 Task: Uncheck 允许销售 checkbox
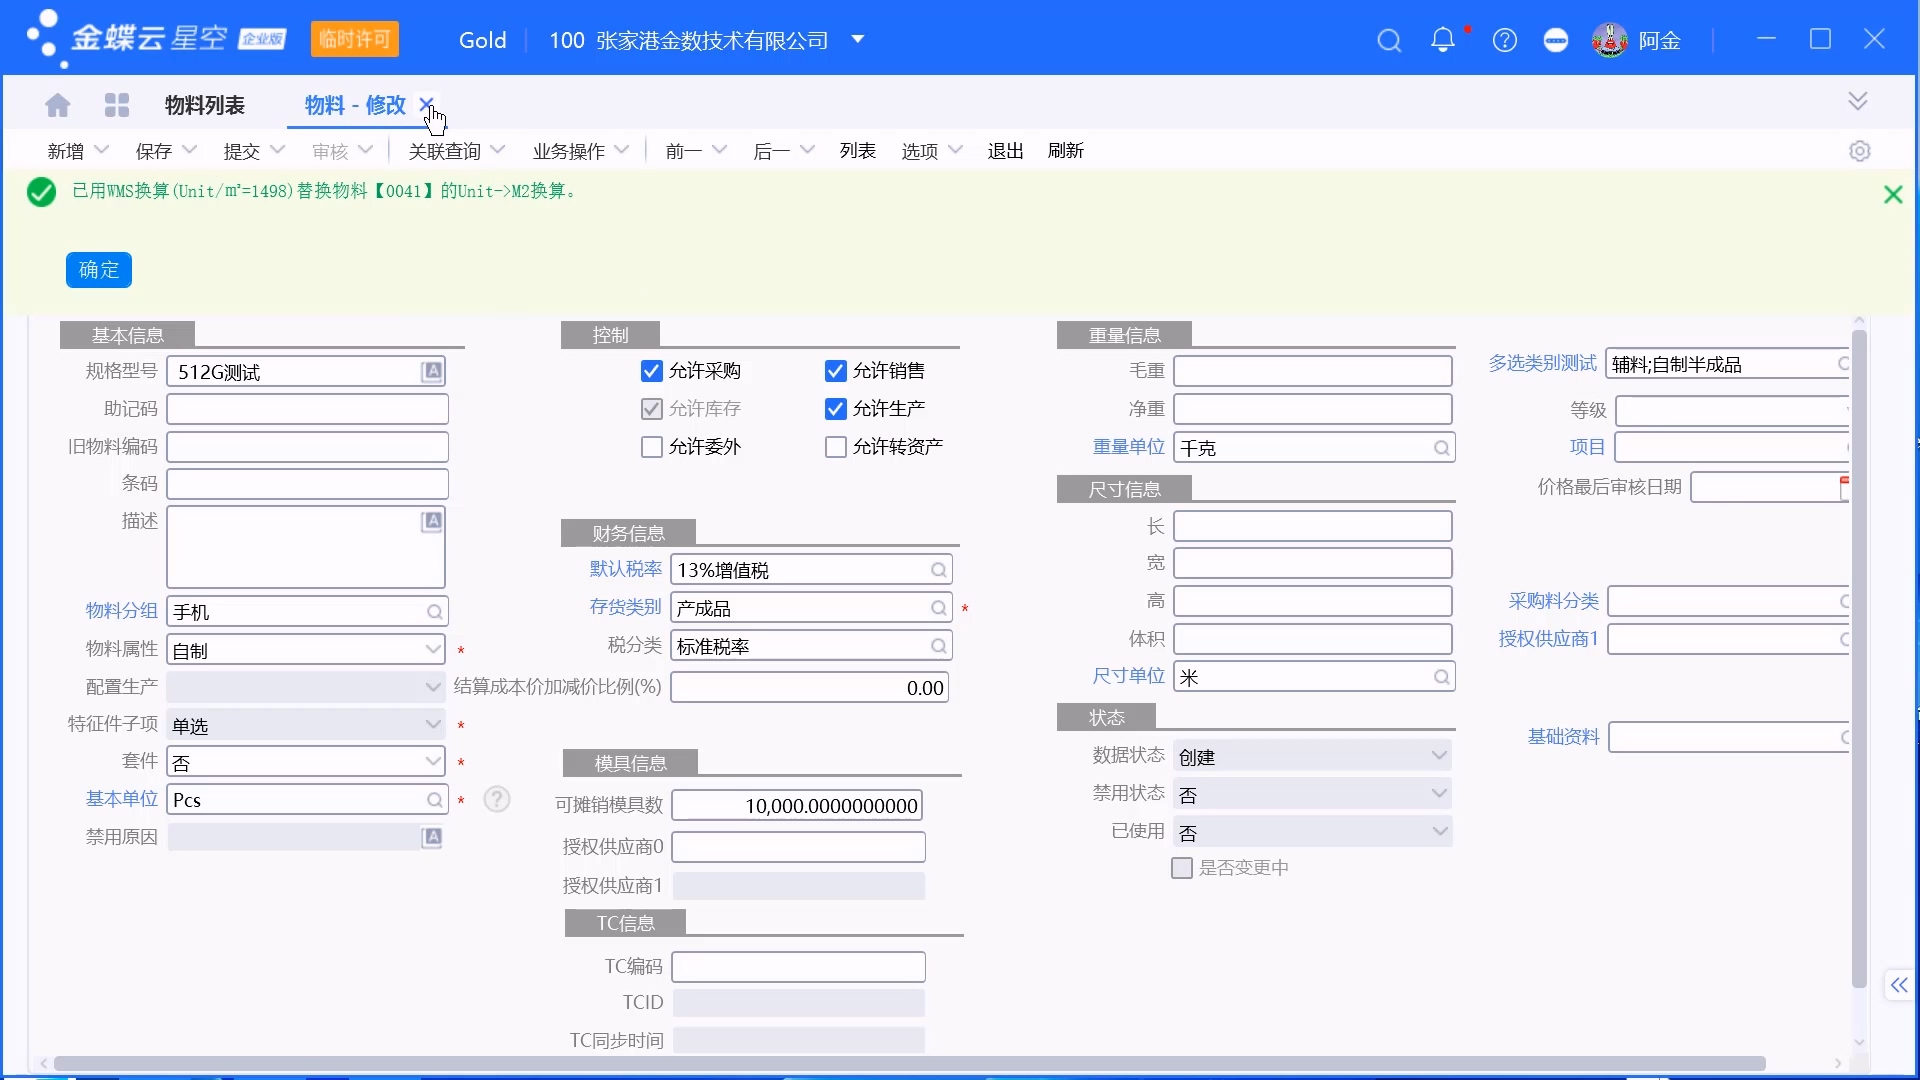pyautogui.click(x=836, y=371)
